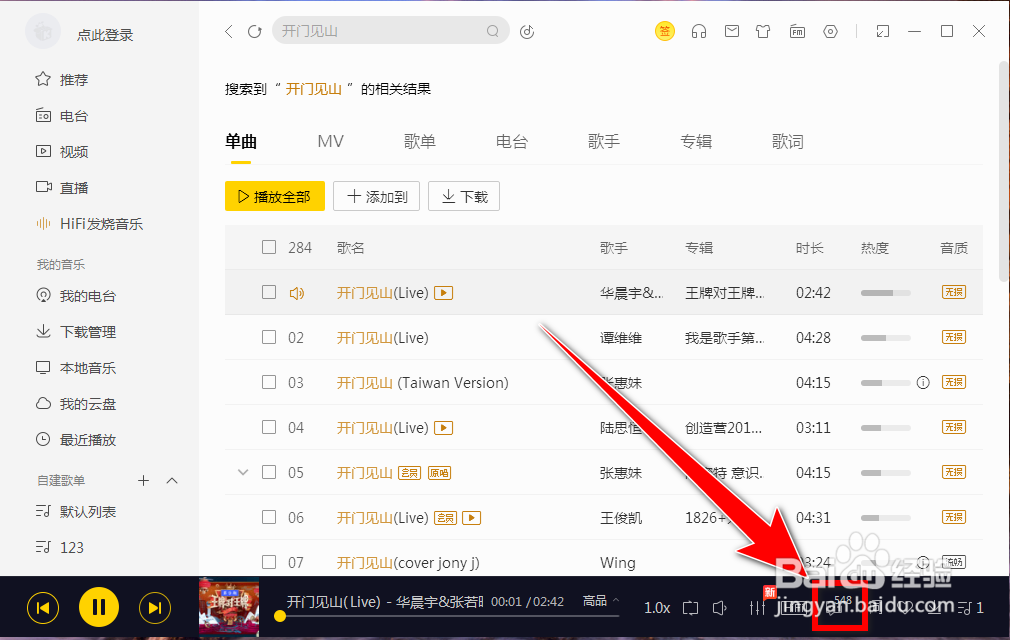The height and width of the screenshot is (640, 1010).
Task: Switch to the 歌词 tab
Action: point(788,142)
